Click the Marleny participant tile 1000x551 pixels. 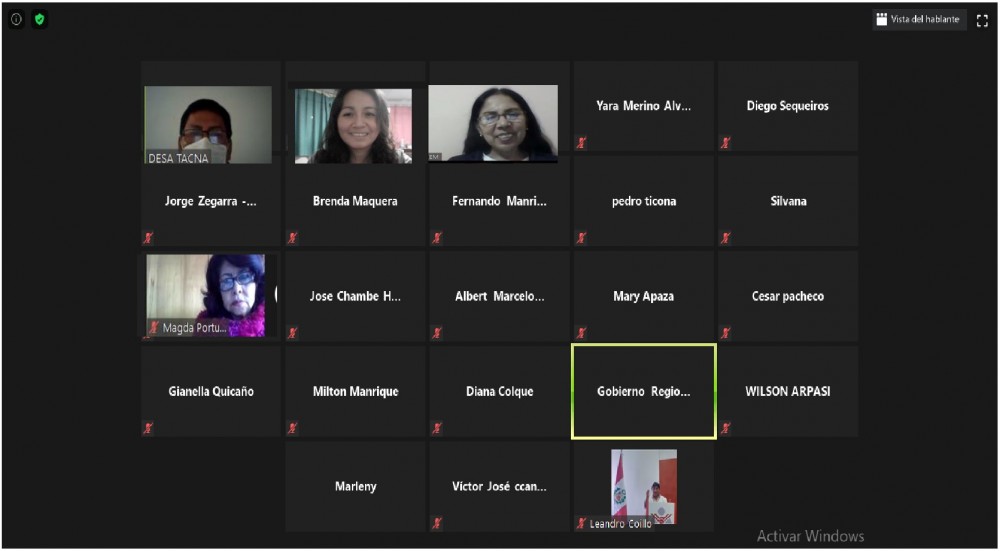(x=355, y=487)
